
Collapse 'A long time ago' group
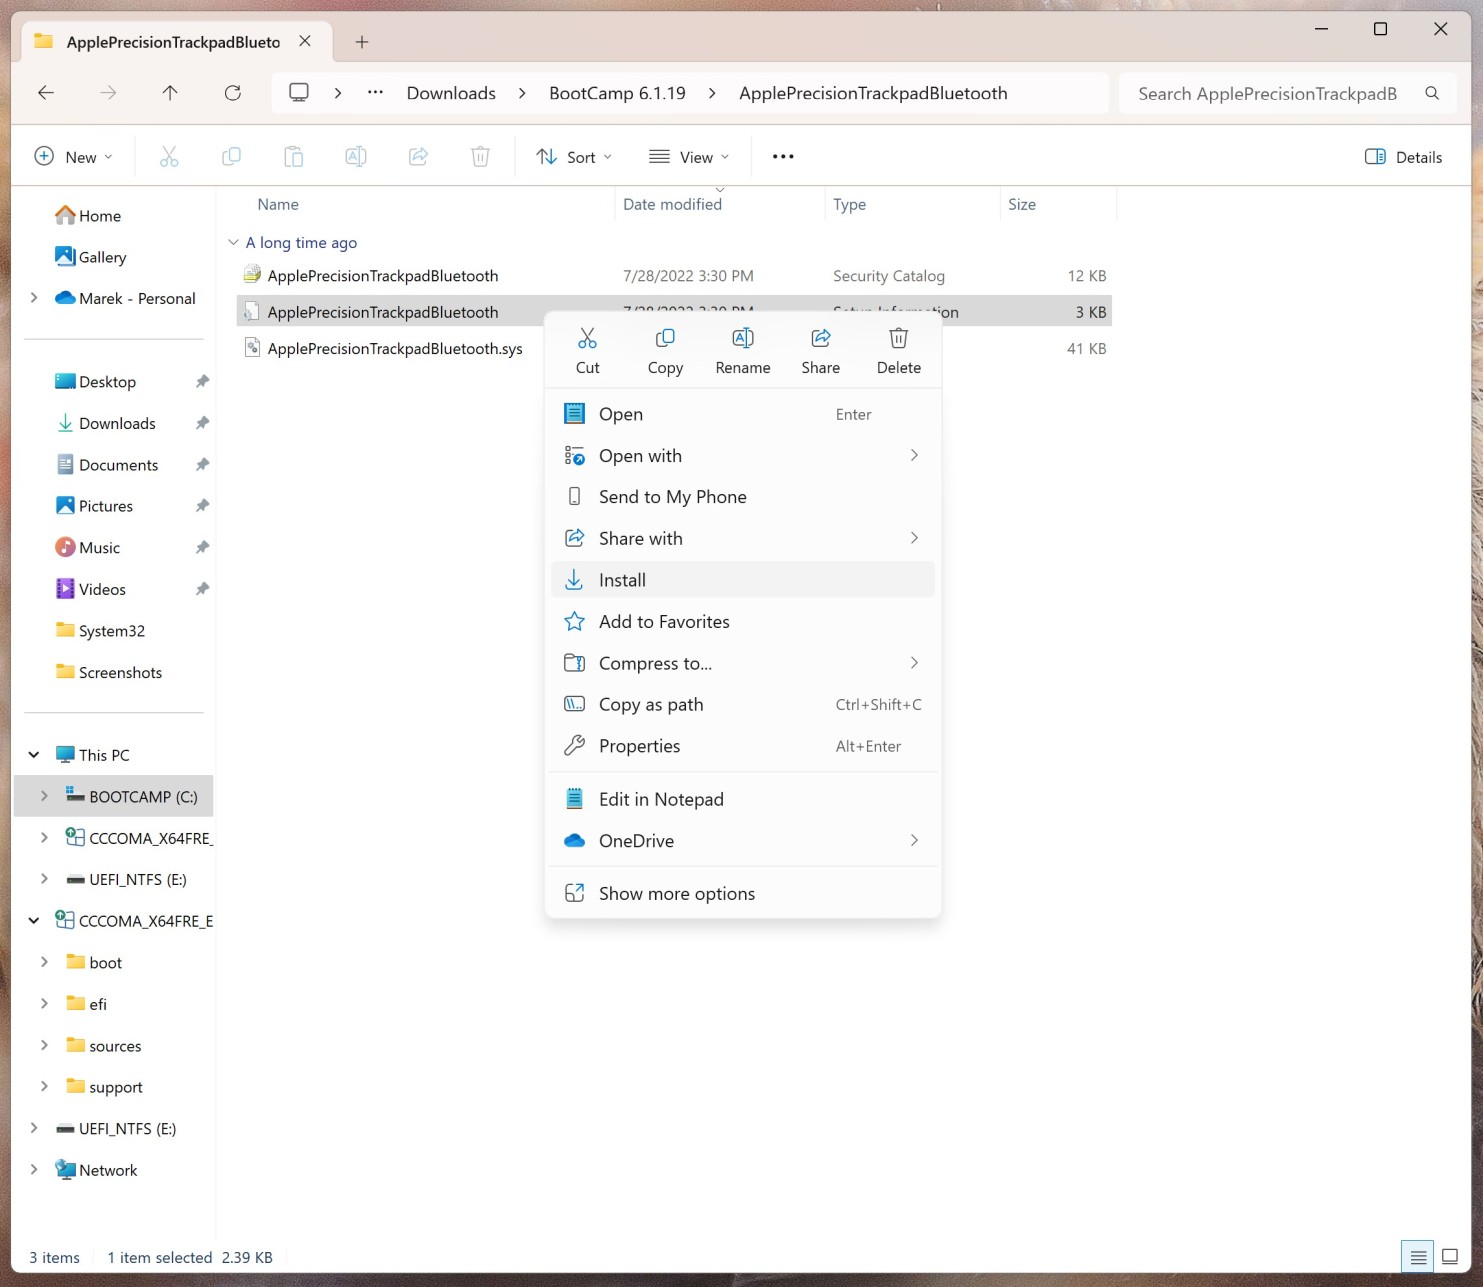point(233,242)
